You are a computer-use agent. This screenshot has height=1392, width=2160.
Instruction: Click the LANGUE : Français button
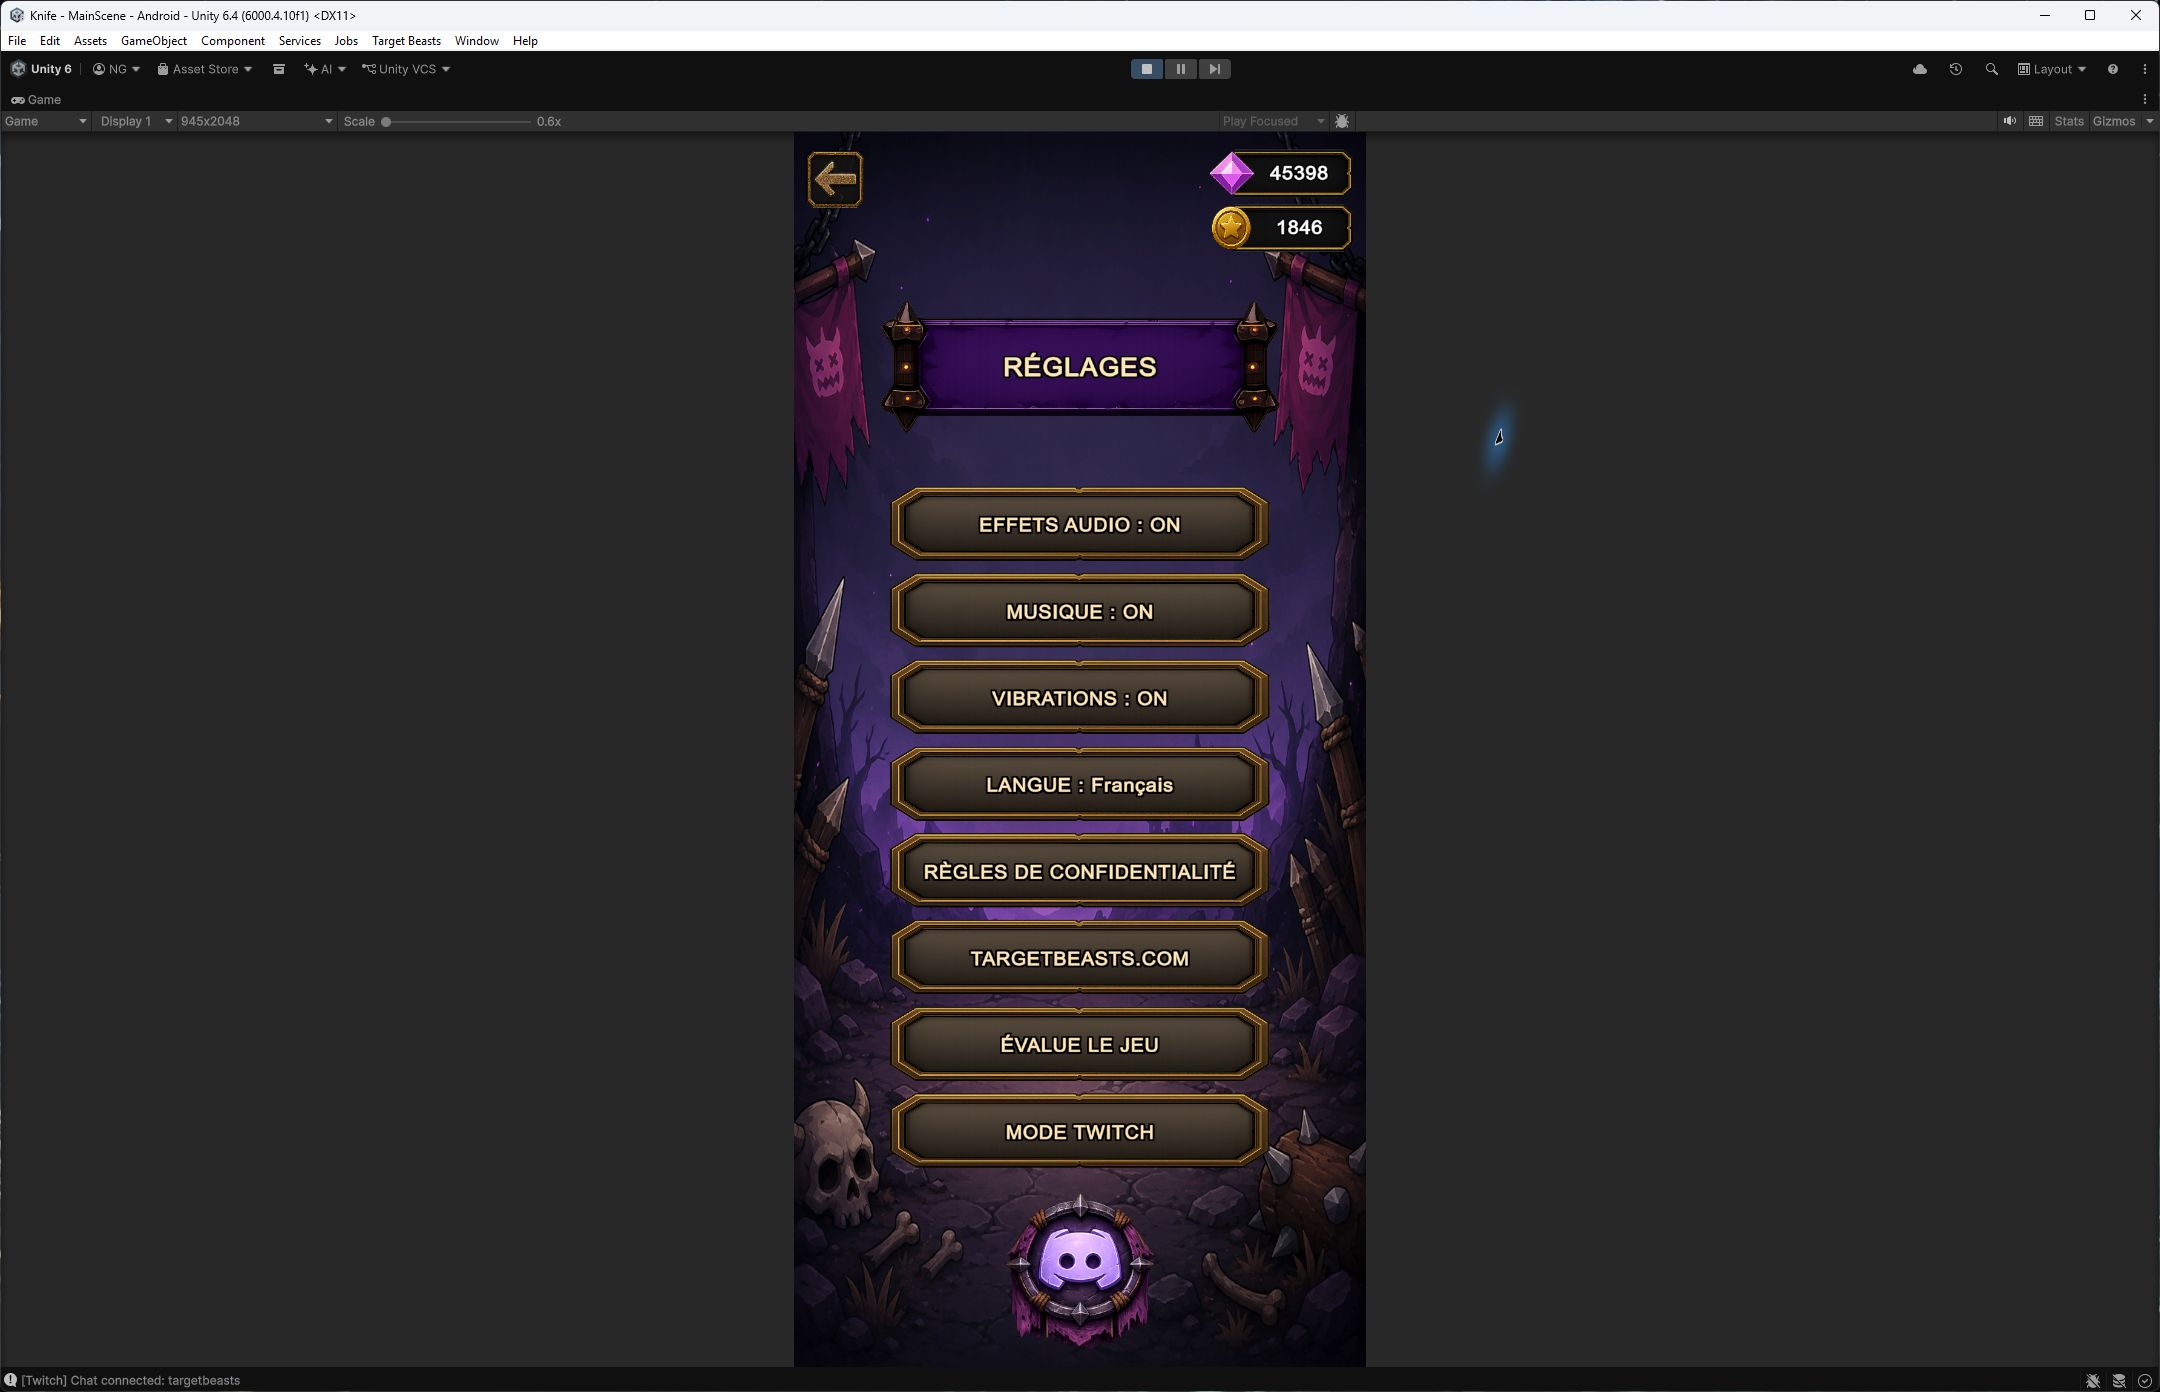[x=1080, y=785]
